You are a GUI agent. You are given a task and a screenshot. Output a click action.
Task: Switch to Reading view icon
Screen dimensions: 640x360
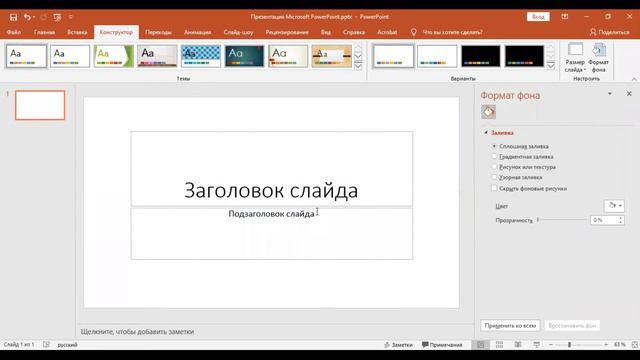[x=518, y=345]
